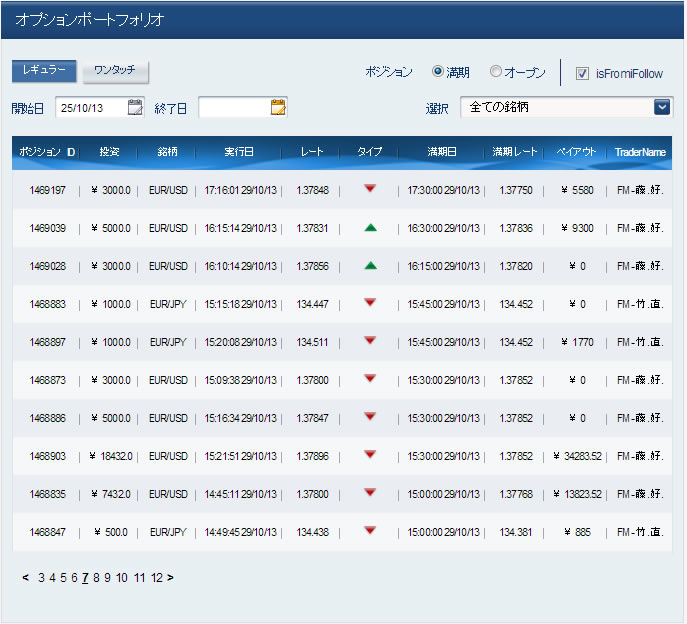Sort by 実行日 column header
Screen dimensions: 687x624
239,152
